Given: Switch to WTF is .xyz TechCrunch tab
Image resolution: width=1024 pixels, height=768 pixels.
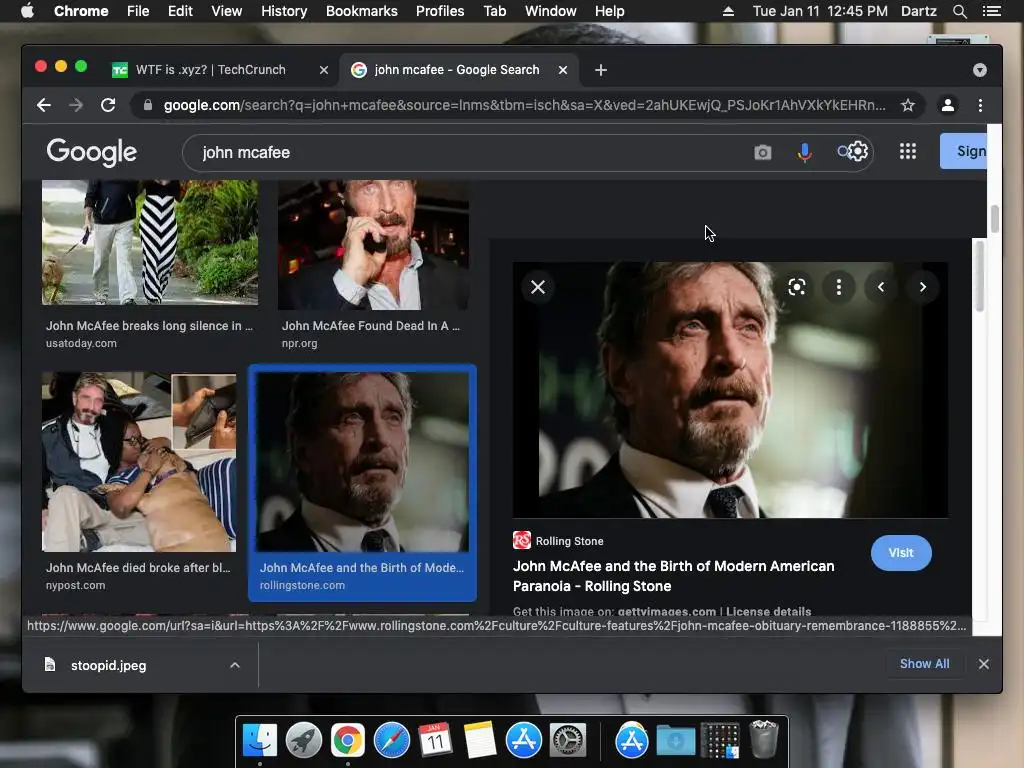Looking at the screenshot, I should [x=210, y=70].
